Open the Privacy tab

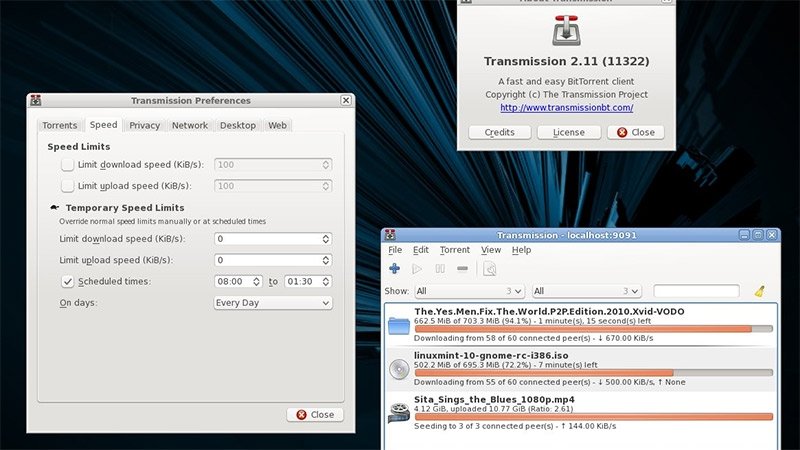click(144, 126)
